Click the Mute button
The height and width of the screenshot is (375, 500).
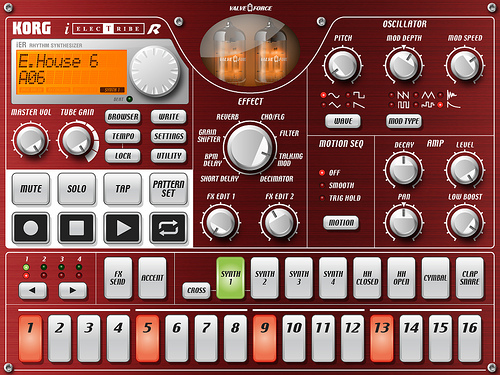coord(31,189)
